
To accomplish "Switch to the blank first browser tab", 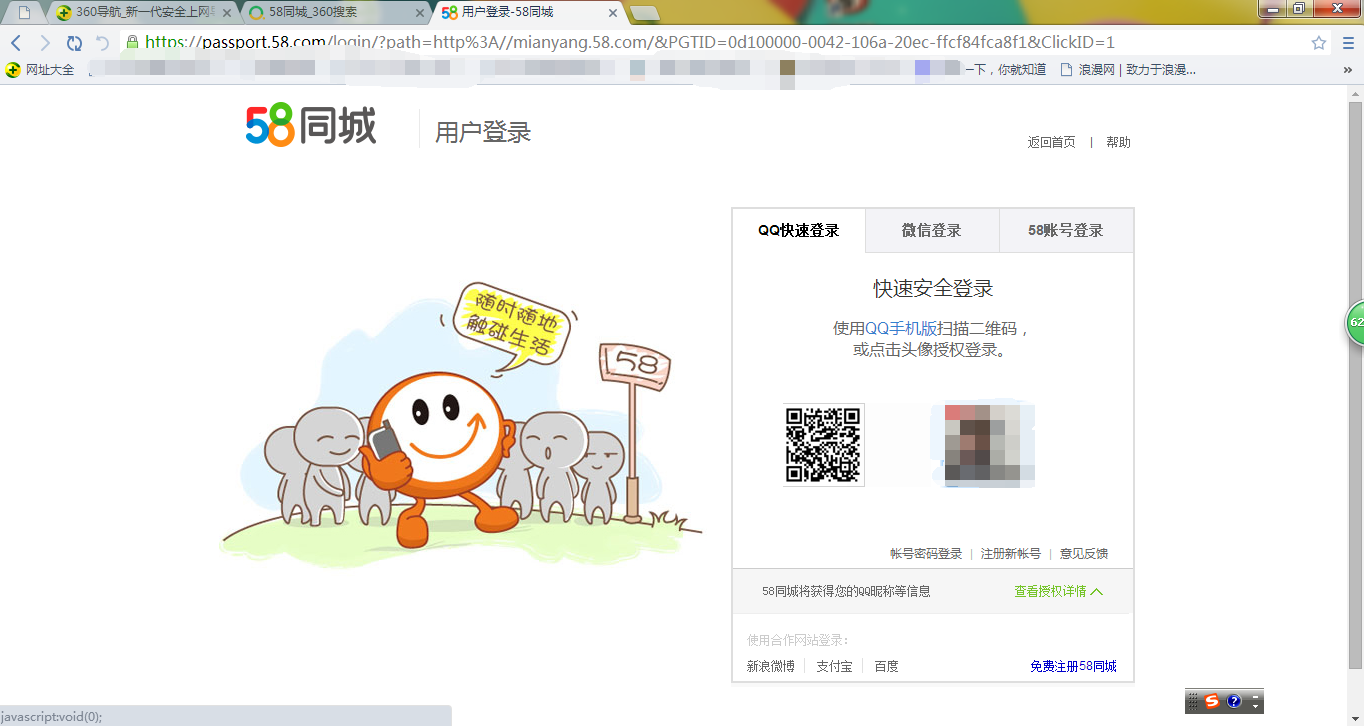I will (x=24, y=13).
